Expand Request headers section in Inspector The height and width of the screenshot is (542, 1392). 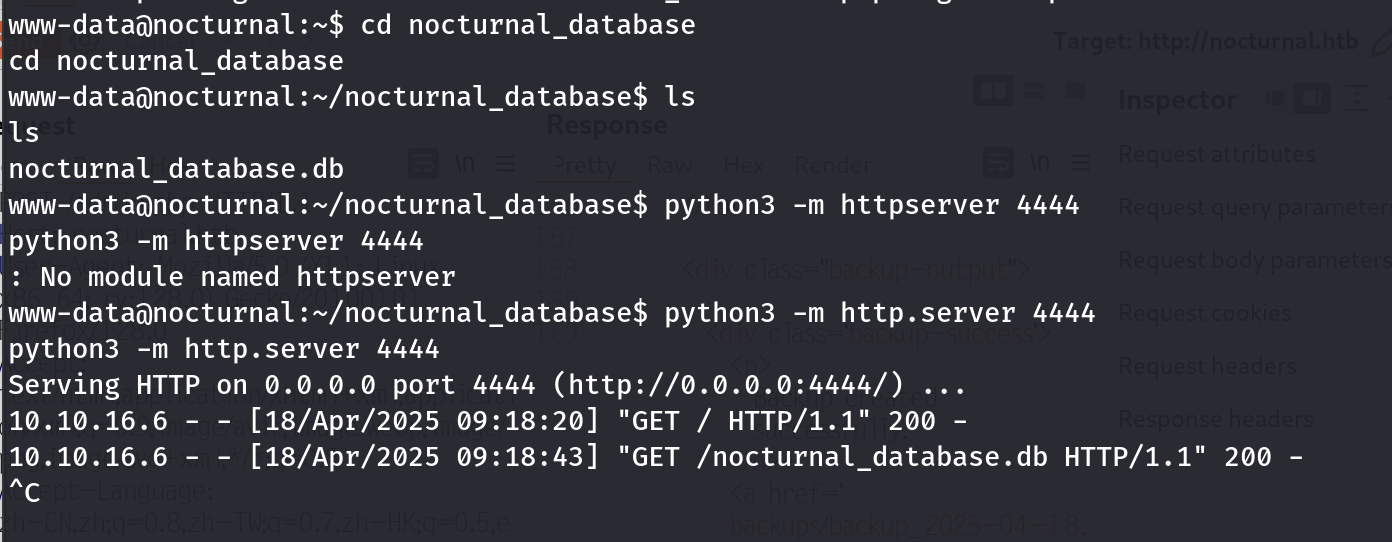tap(1207, 366)
